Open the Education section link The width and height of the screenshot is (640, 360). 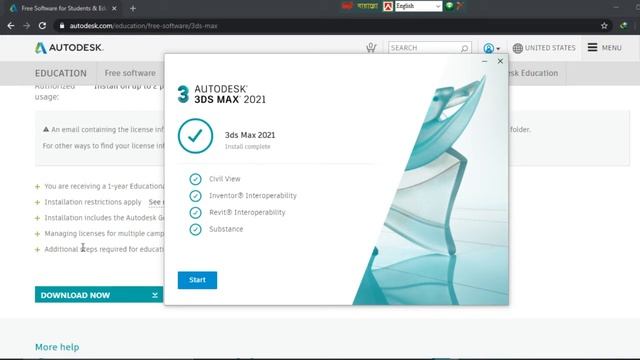pyautogui.click(x=61, y=73)
